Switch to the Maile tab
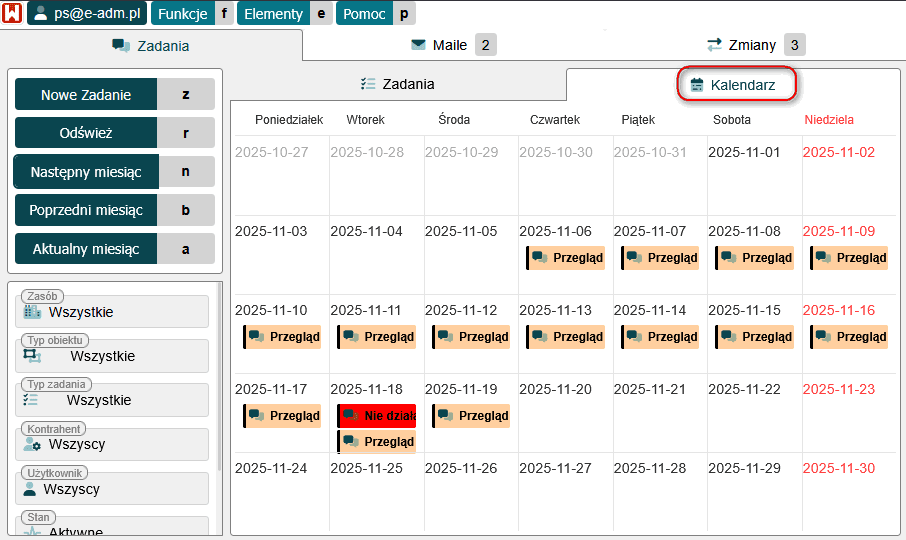 coord(453,45)
